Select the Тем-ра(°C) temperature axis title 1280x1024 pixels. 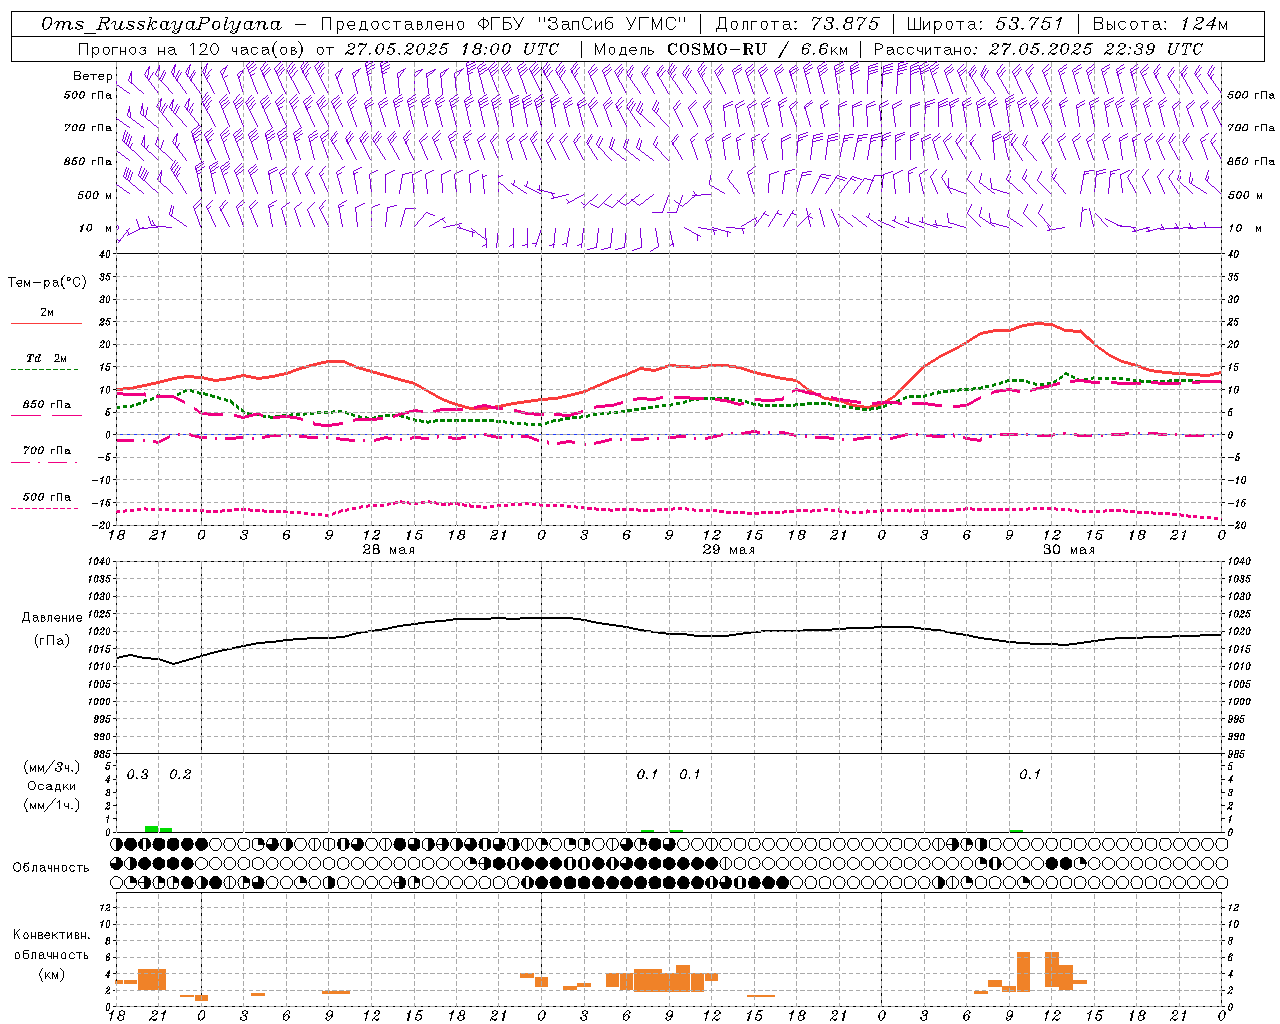(x=47, y=283)
